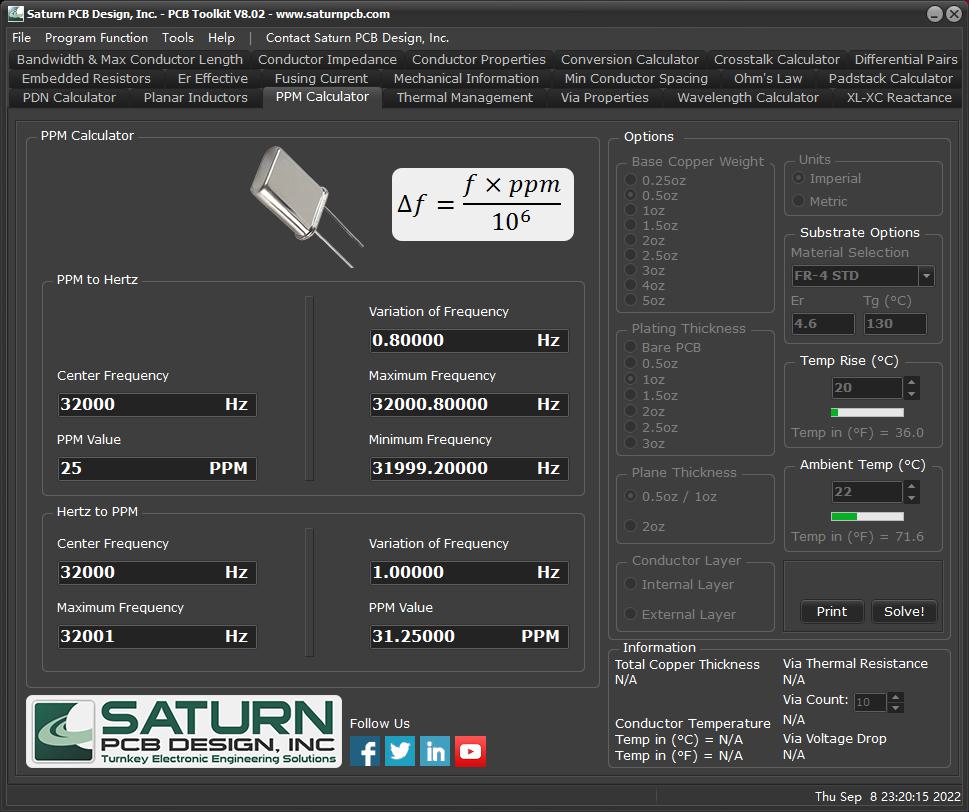
Task: Increase Via Count value
Action: [x=895, y=697]
